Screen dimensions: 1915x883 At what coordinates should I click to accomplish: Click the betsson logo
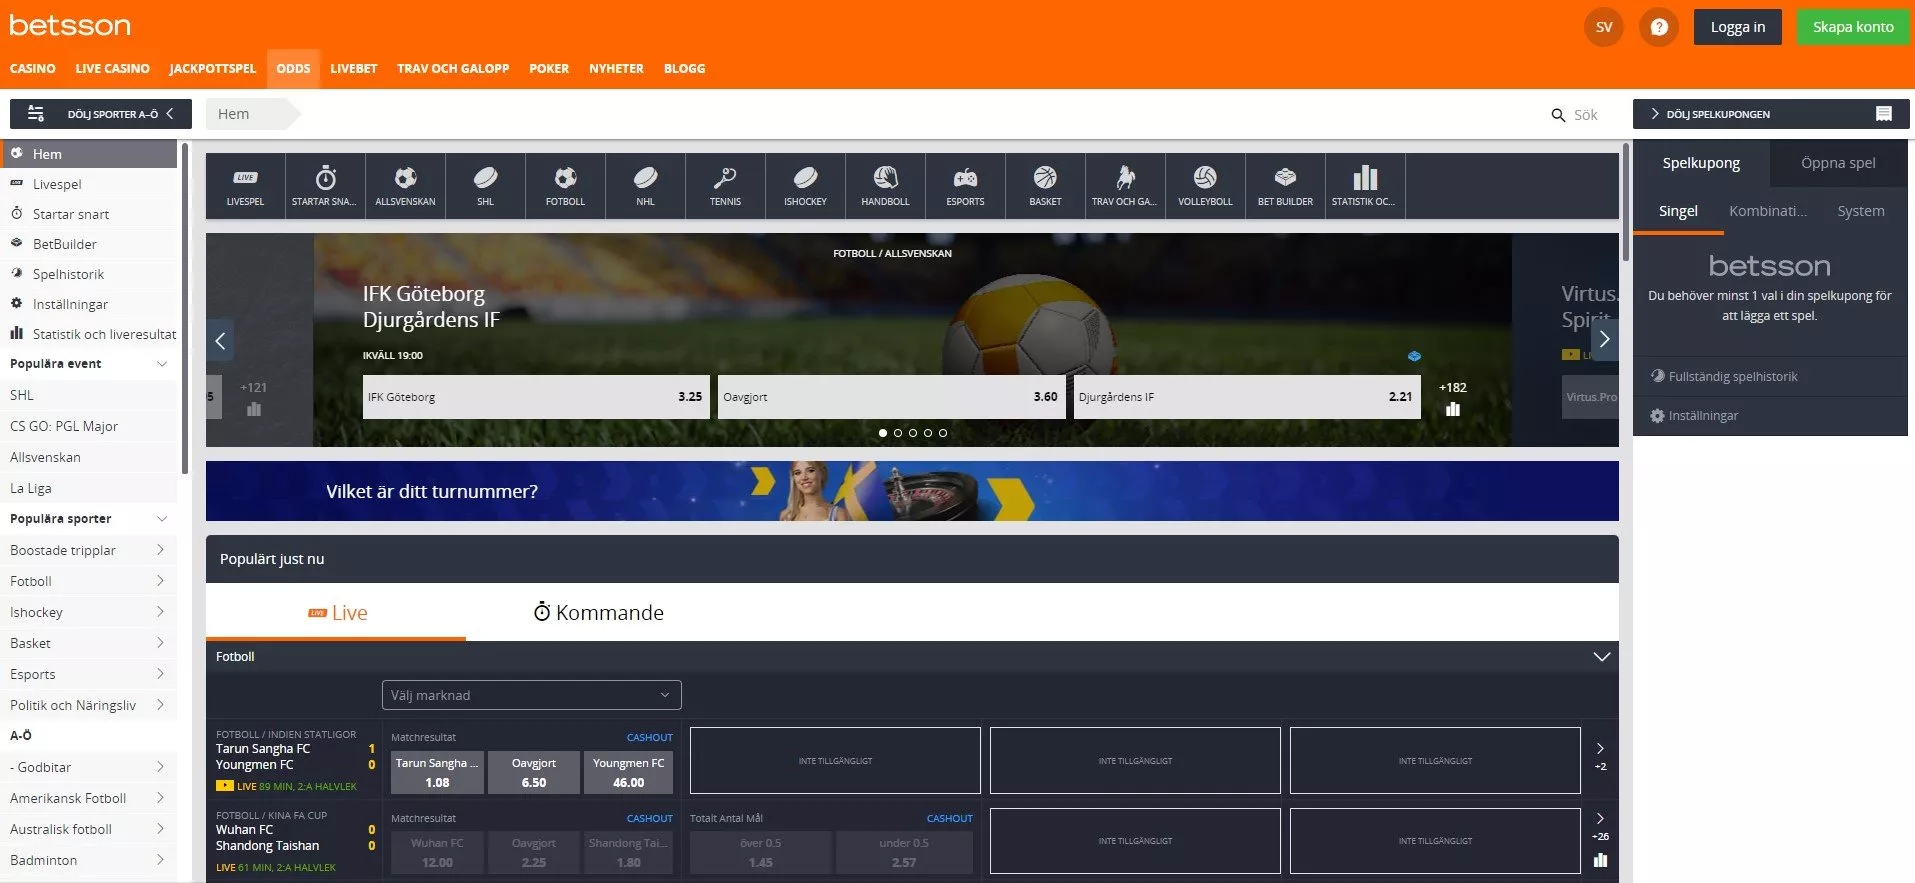tap(70, 25)
